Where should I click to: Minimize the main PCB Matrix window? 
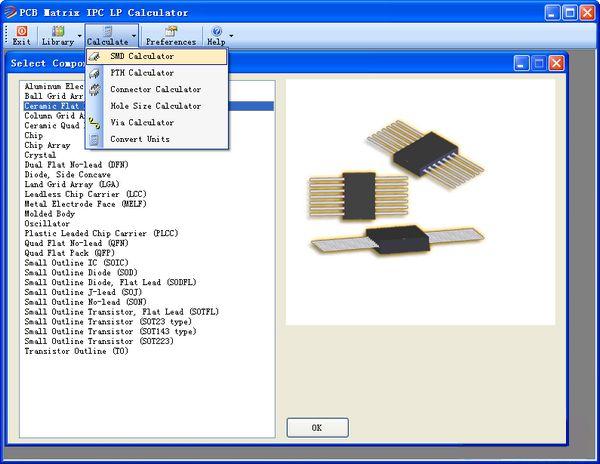[552, 13]
